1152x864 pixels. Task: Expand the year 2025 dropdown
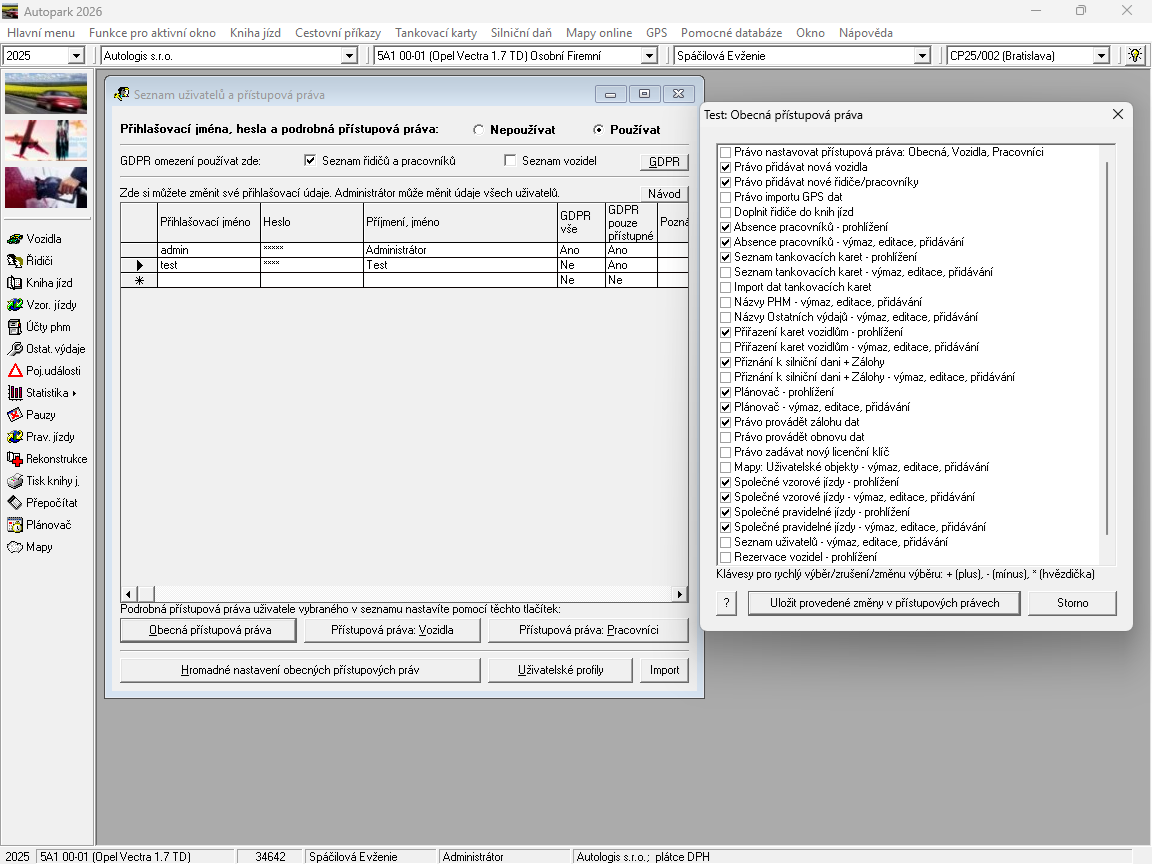coord(76,56)
